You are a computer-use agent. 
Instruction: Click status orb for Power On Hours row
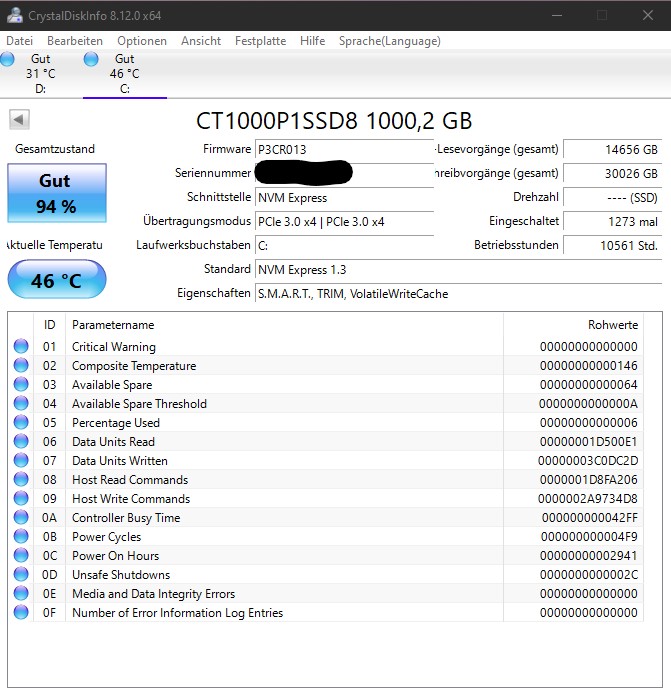(21, 555)
